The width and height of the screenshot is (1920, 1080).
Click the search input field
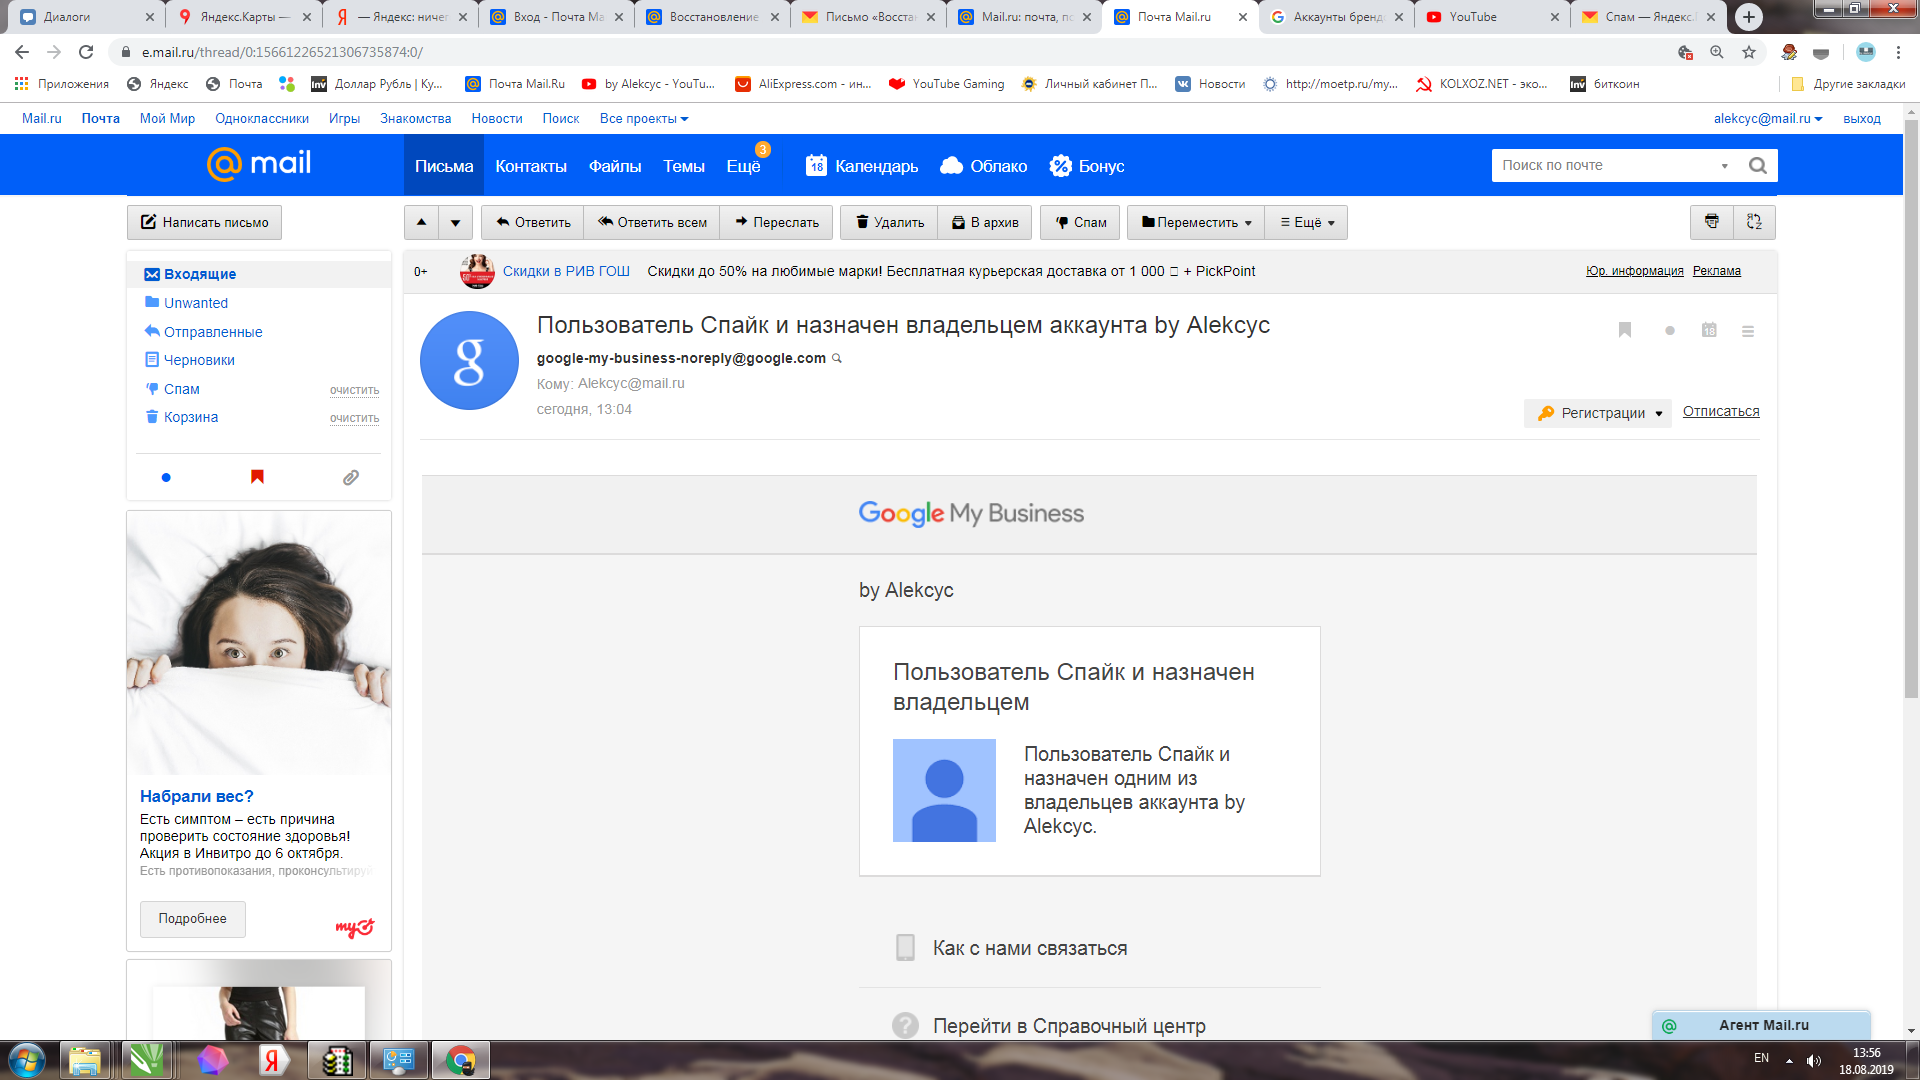pos(1610,165)
